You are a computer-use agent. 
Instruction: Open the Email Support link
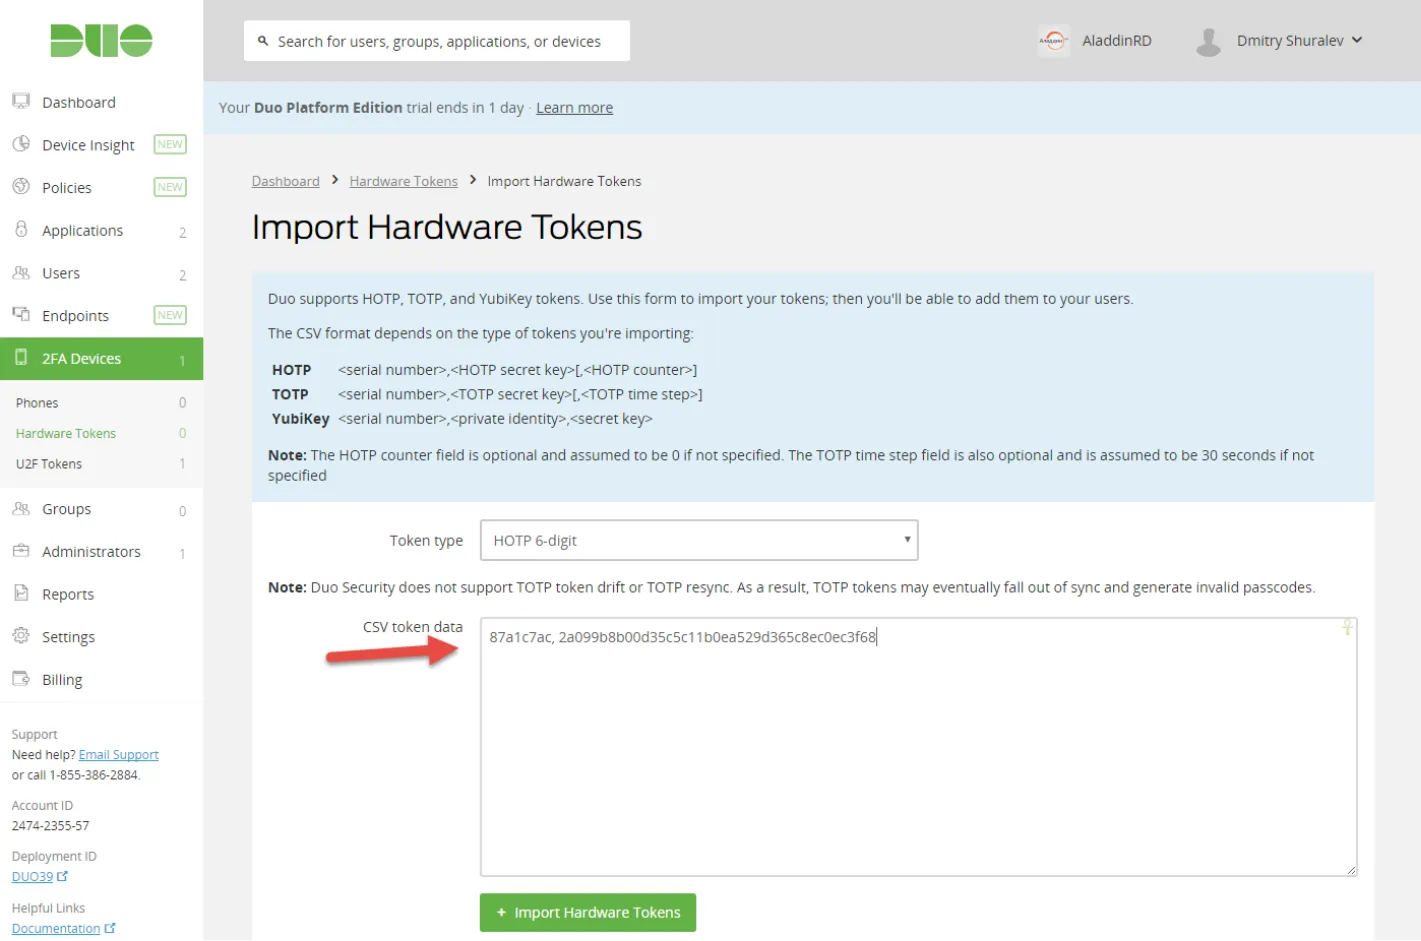click(x=119, y=755)
